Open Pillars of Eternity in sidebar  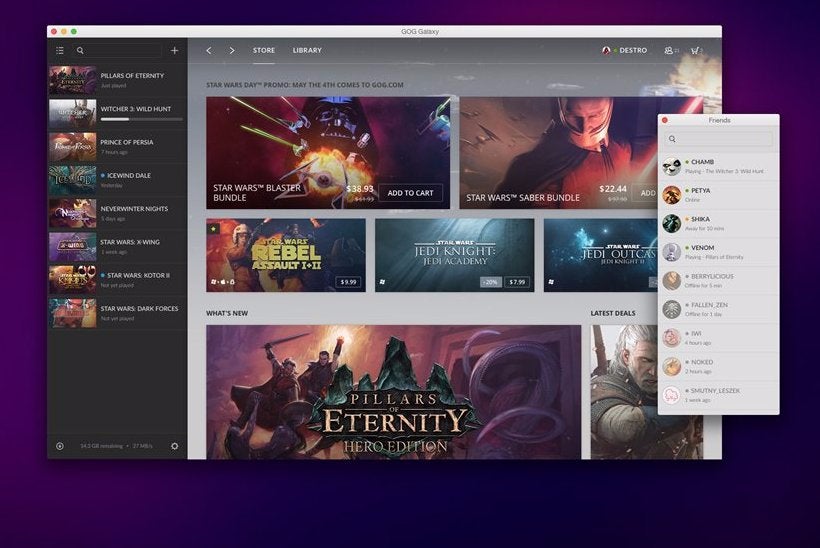[x=117, y=80]
